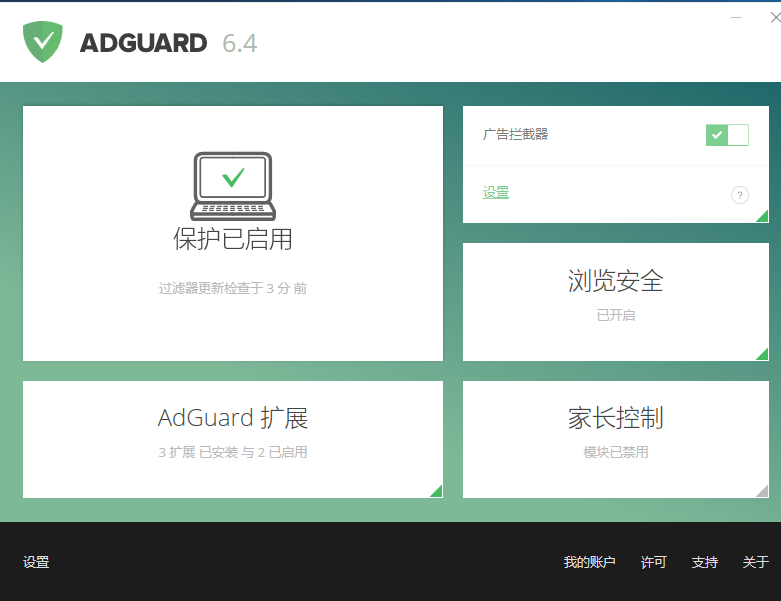Open the AdGuard 扩展 tile

pyautogui.click(x=233, y=432)
